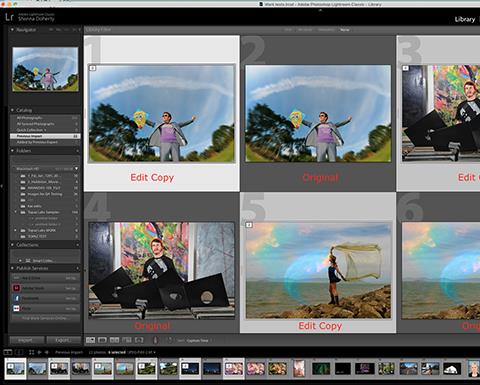Open the Macintosh HD volume dropdown arrow

(x=76, y=169)
